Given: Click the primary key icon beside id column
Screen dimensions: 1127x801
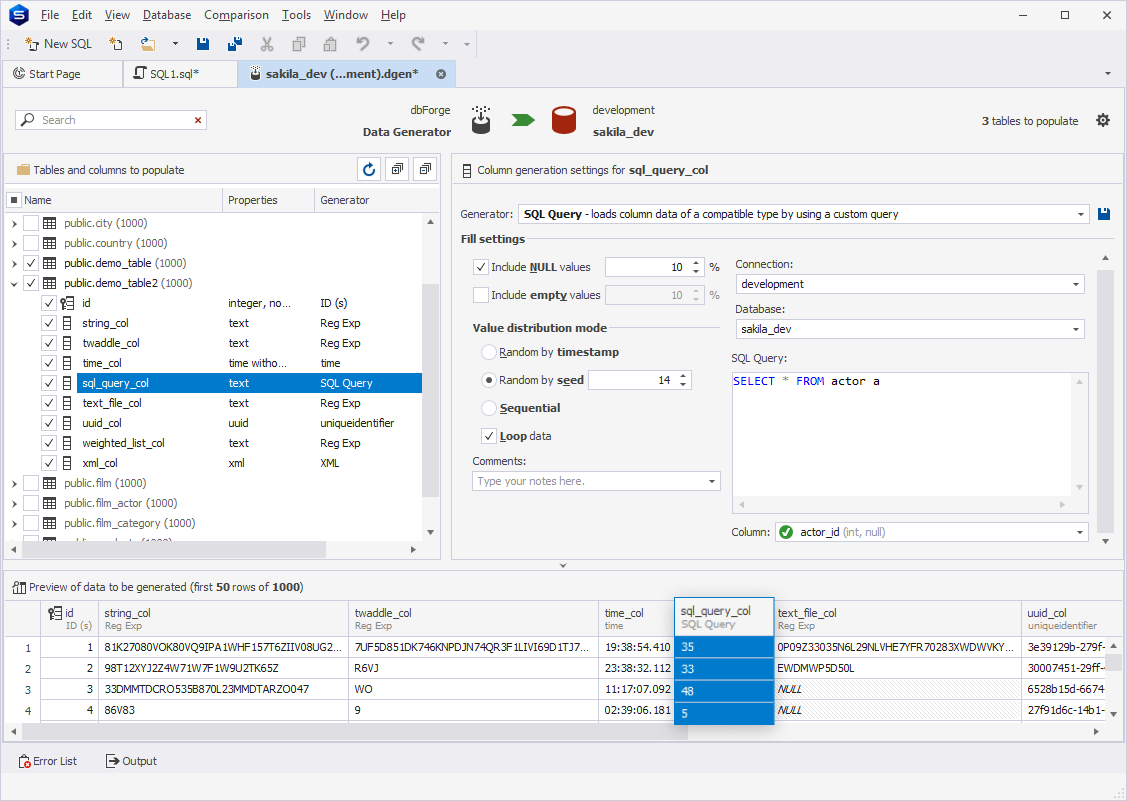Looking at the screenshot, I should coord(67,303).
